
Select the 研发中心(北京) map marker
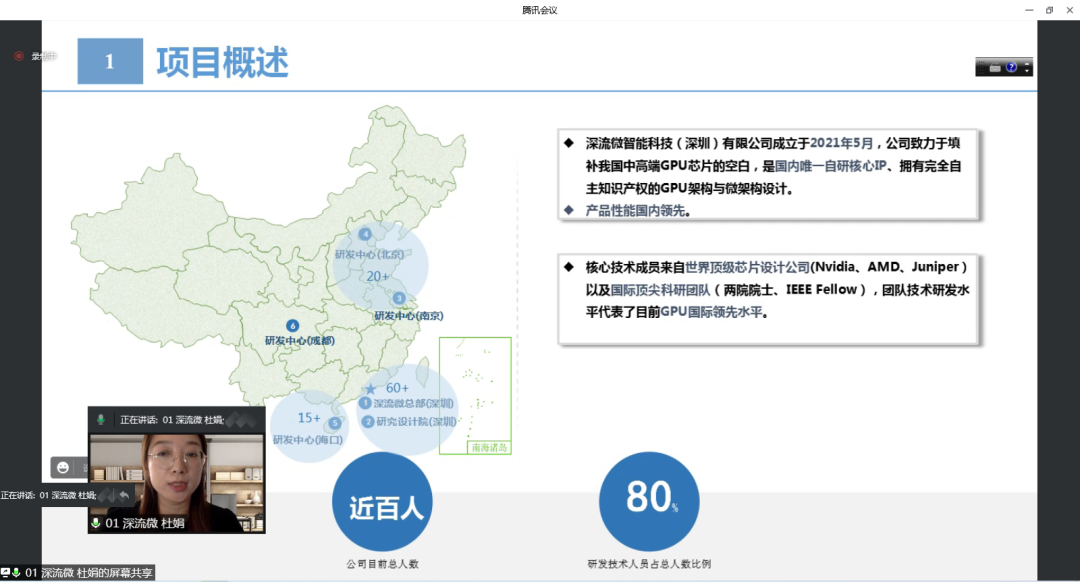click(365, 234)
